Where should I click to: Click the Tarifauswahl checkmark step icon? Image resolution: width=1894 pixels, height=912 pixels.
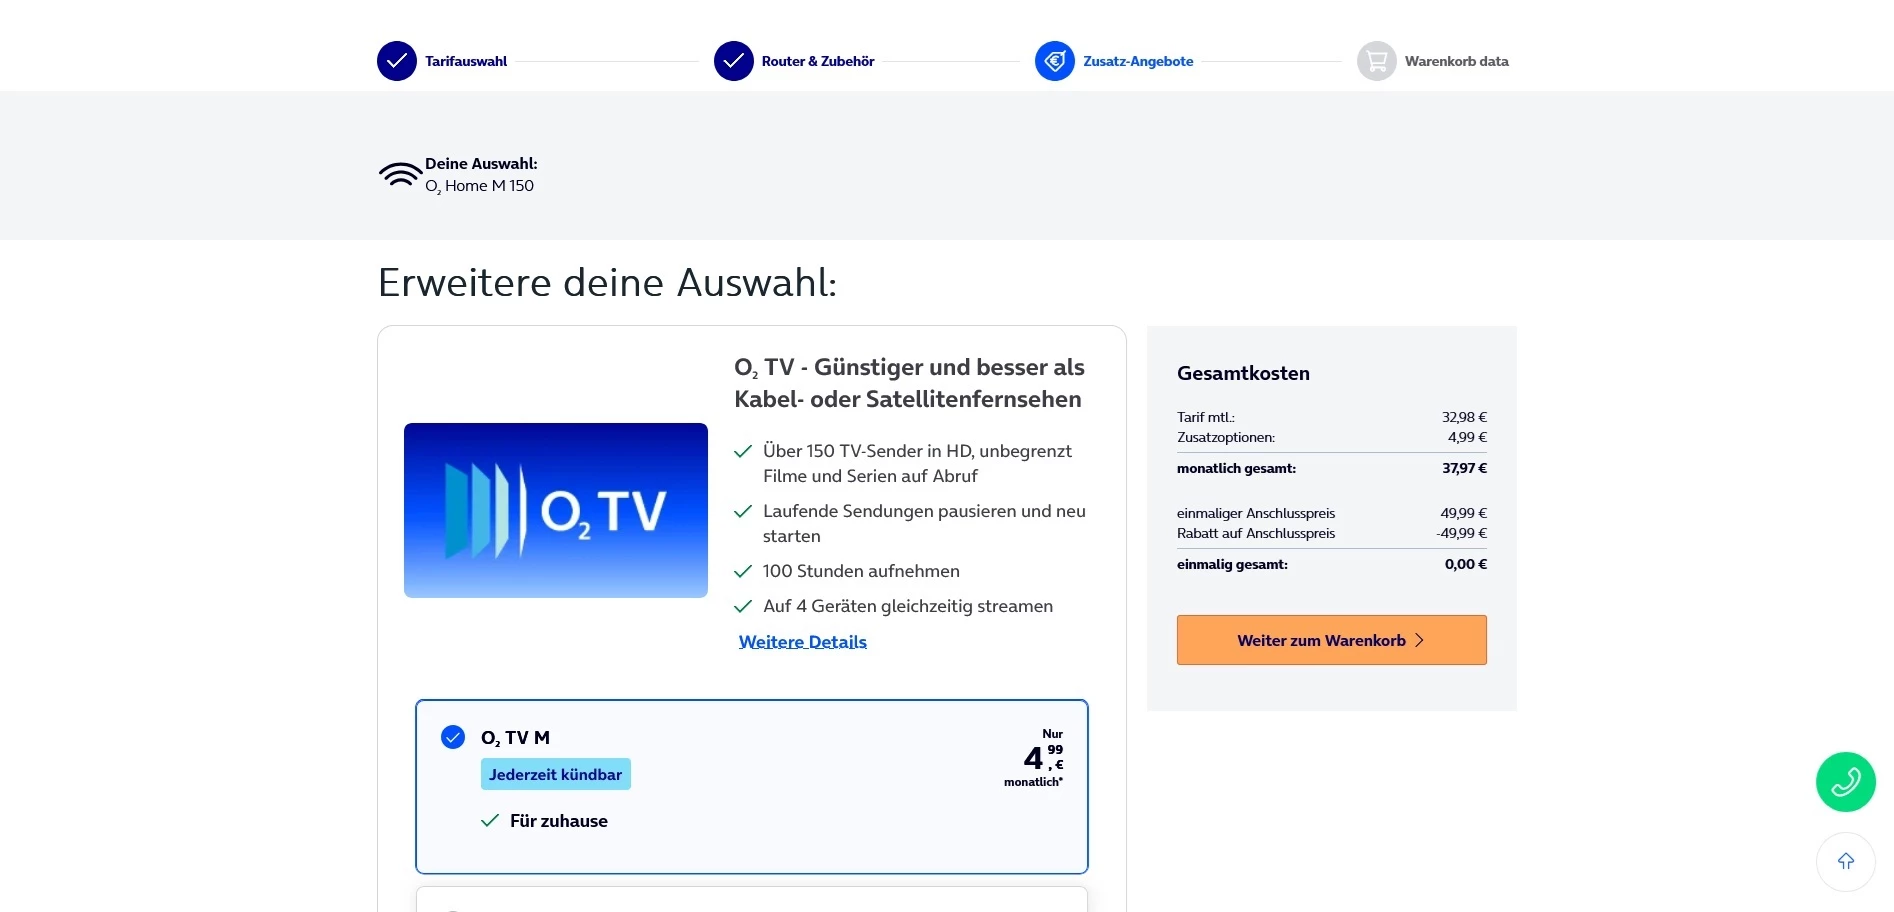397,61
